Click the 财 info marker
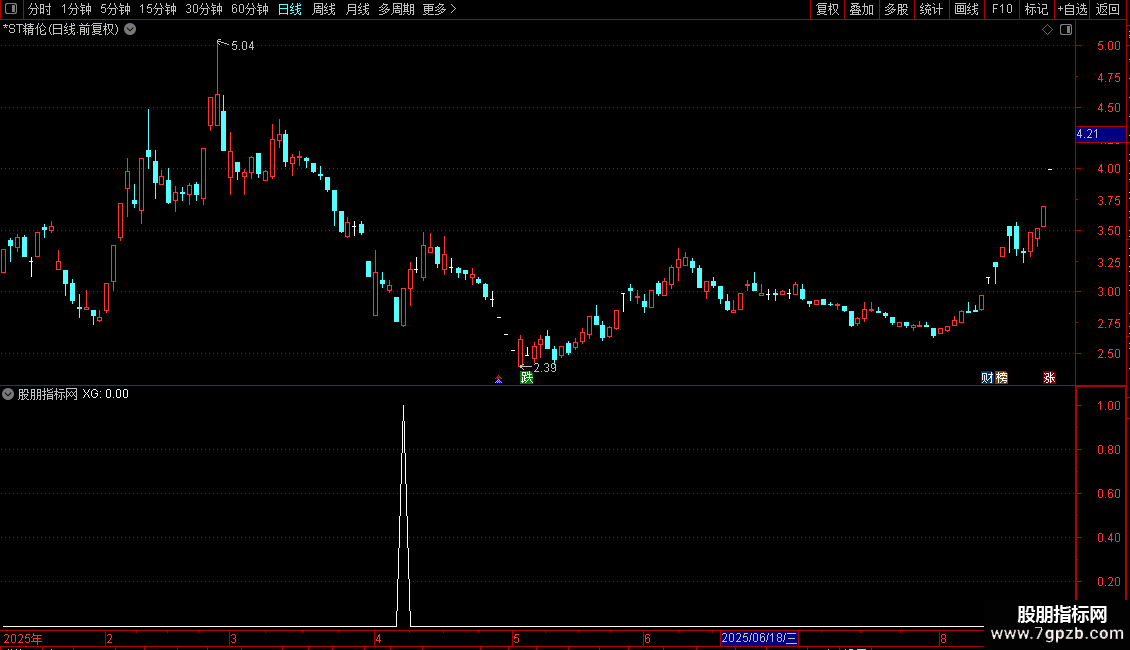Screen dimensions: 1130x650 [987, 378]
